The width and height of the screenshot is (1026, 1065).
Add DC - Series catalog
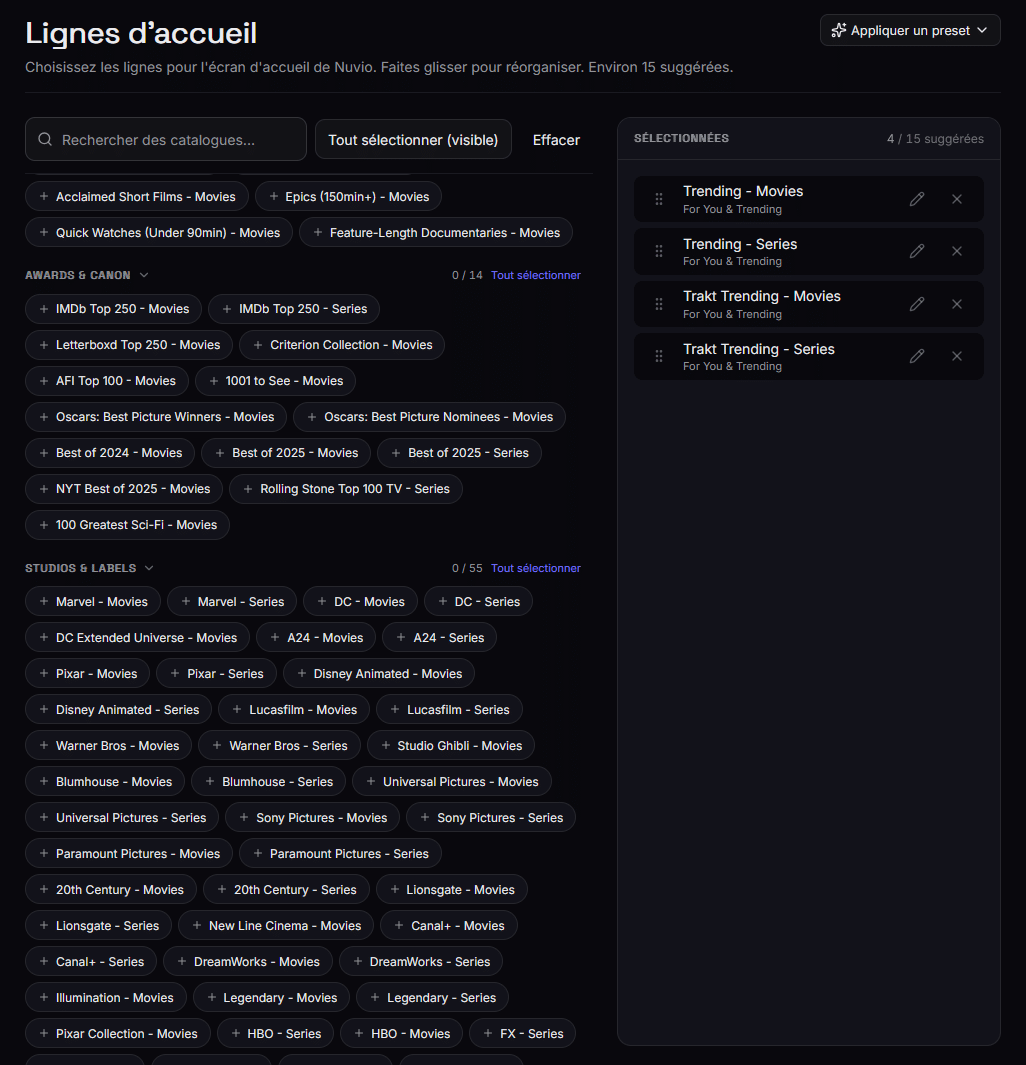(479, 602)
